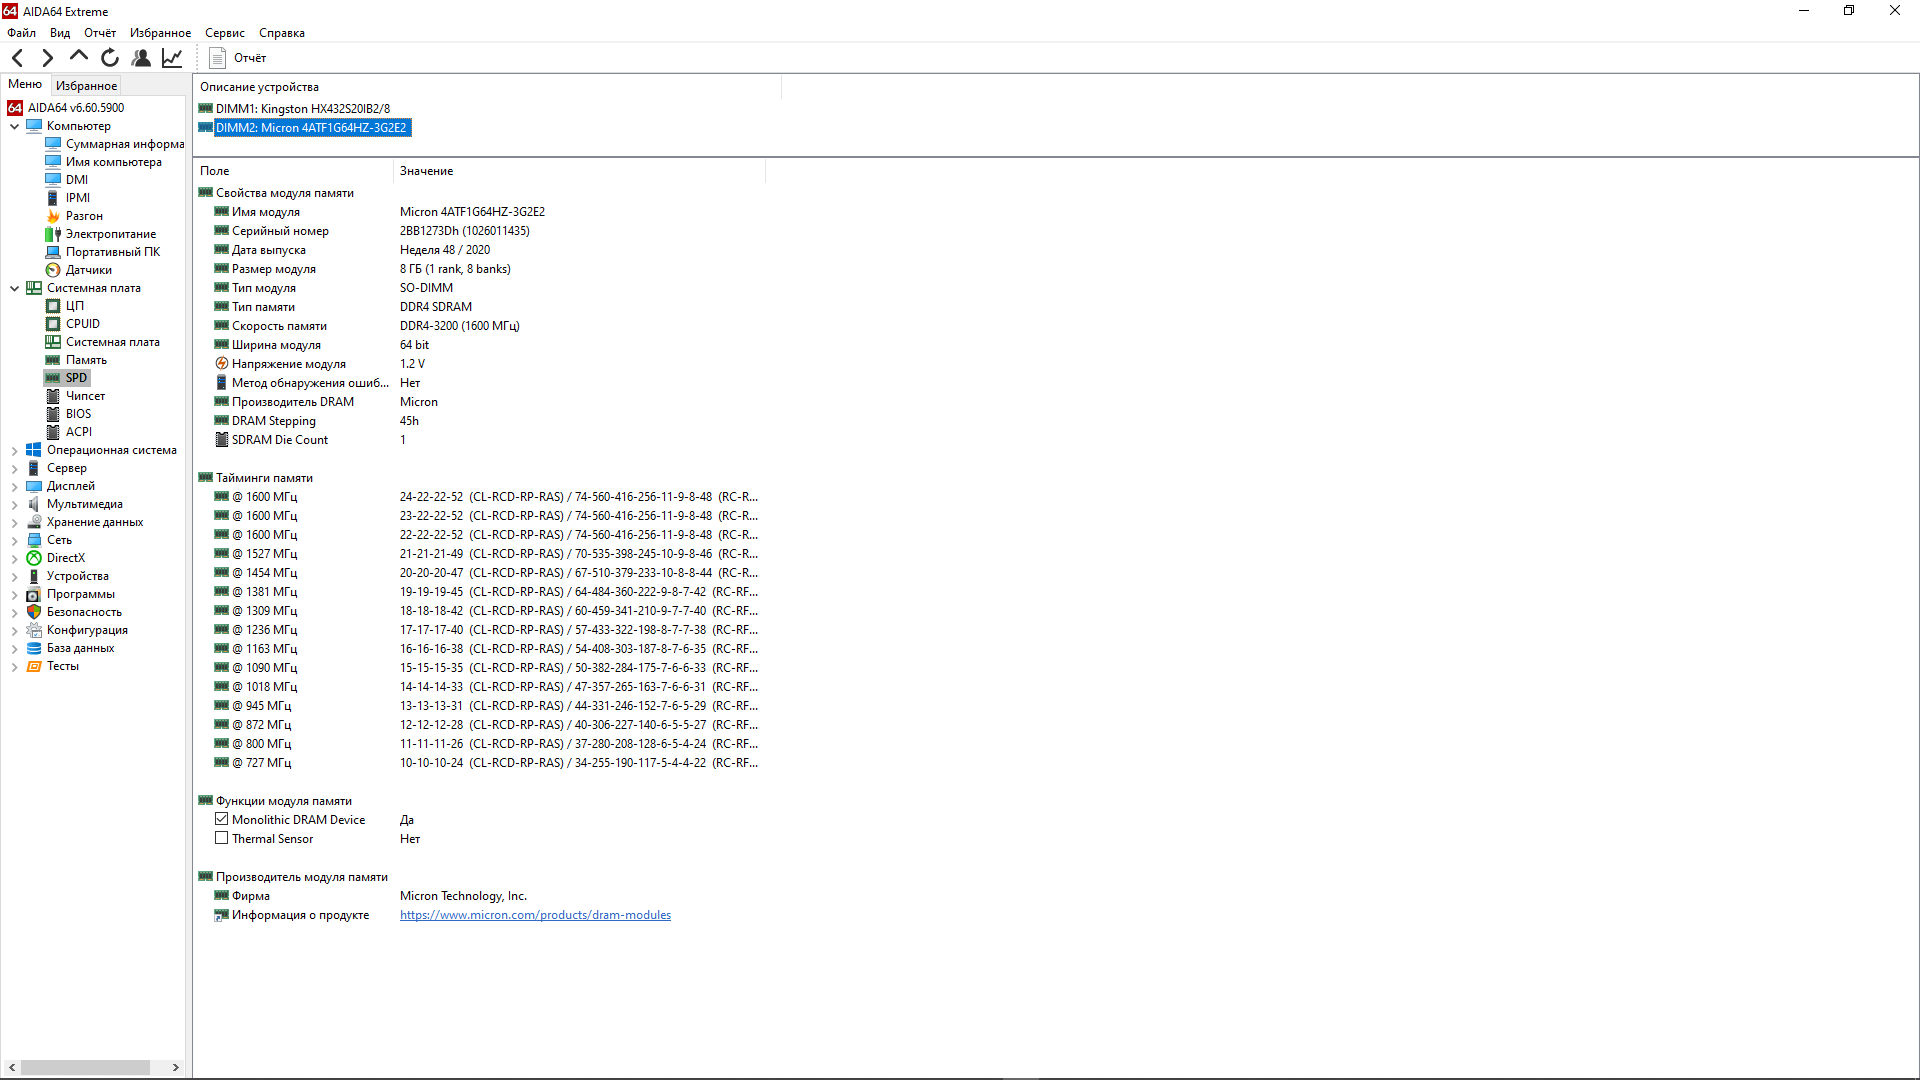Open DirectX section in tree
Viewport: 1920px width, 1080px height.
[x=65, y=558]
